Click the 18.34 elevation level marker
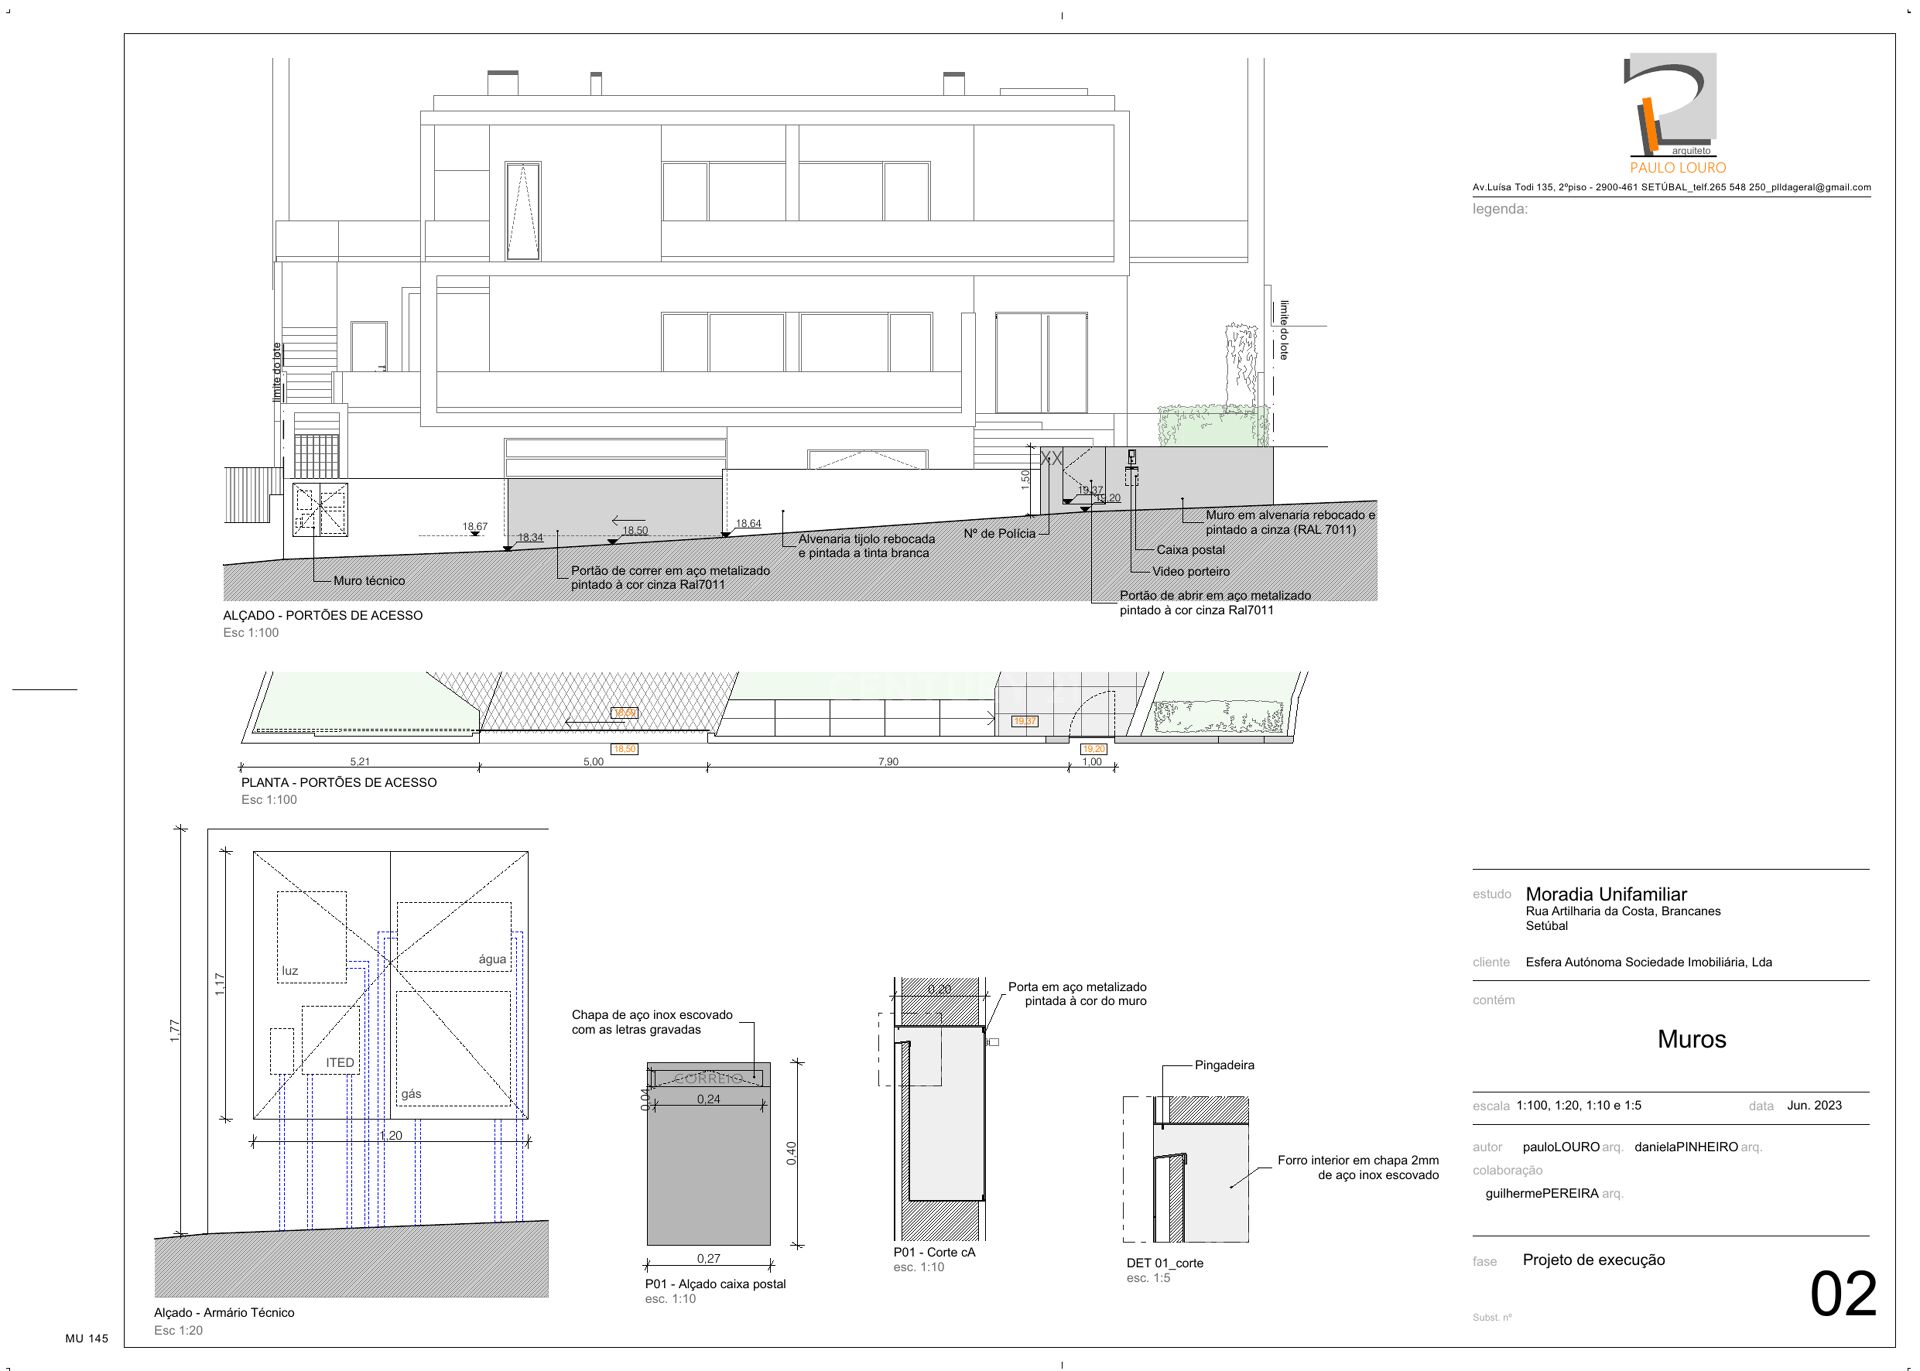Image resolution: width=1920 pixels, height=1371 pixels. click(x=530, y=538)
